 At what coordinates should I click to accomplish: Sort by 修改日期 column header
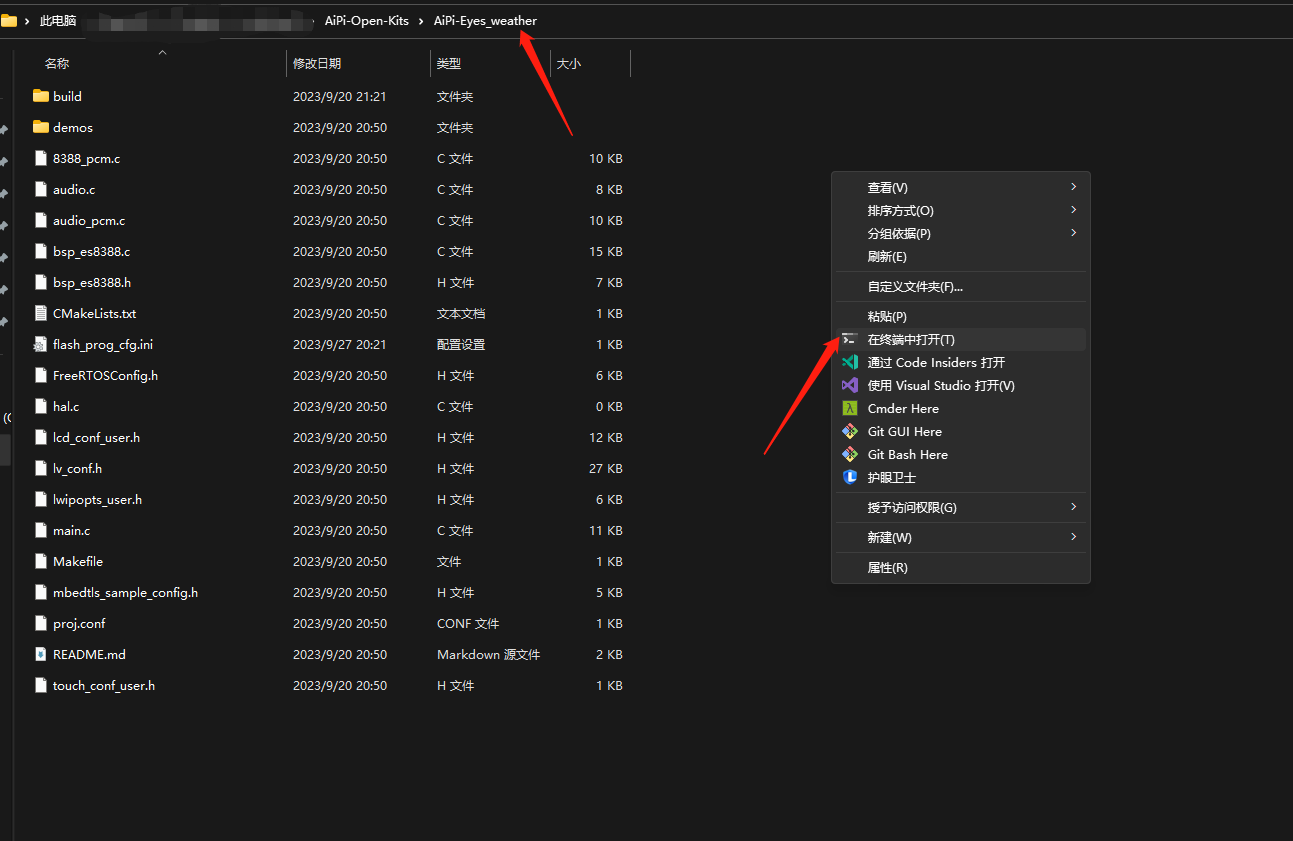tap(317, 63)
